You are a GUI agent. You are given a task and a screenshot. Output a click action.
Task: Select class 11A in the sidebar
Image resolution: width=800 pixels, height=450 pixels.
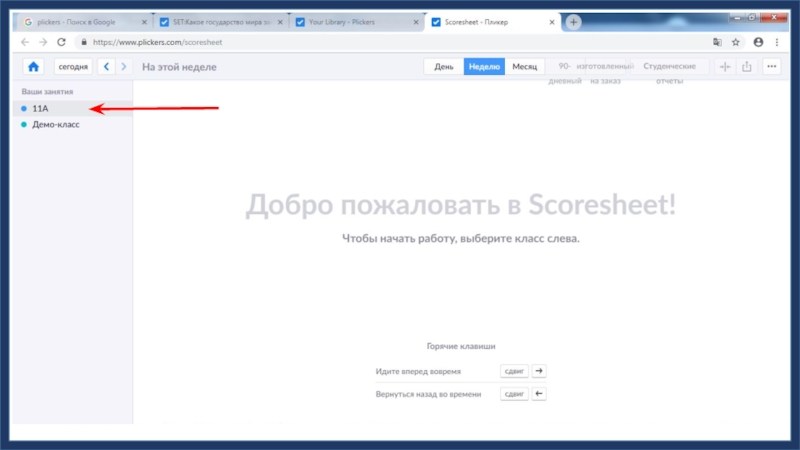point(41,108)
